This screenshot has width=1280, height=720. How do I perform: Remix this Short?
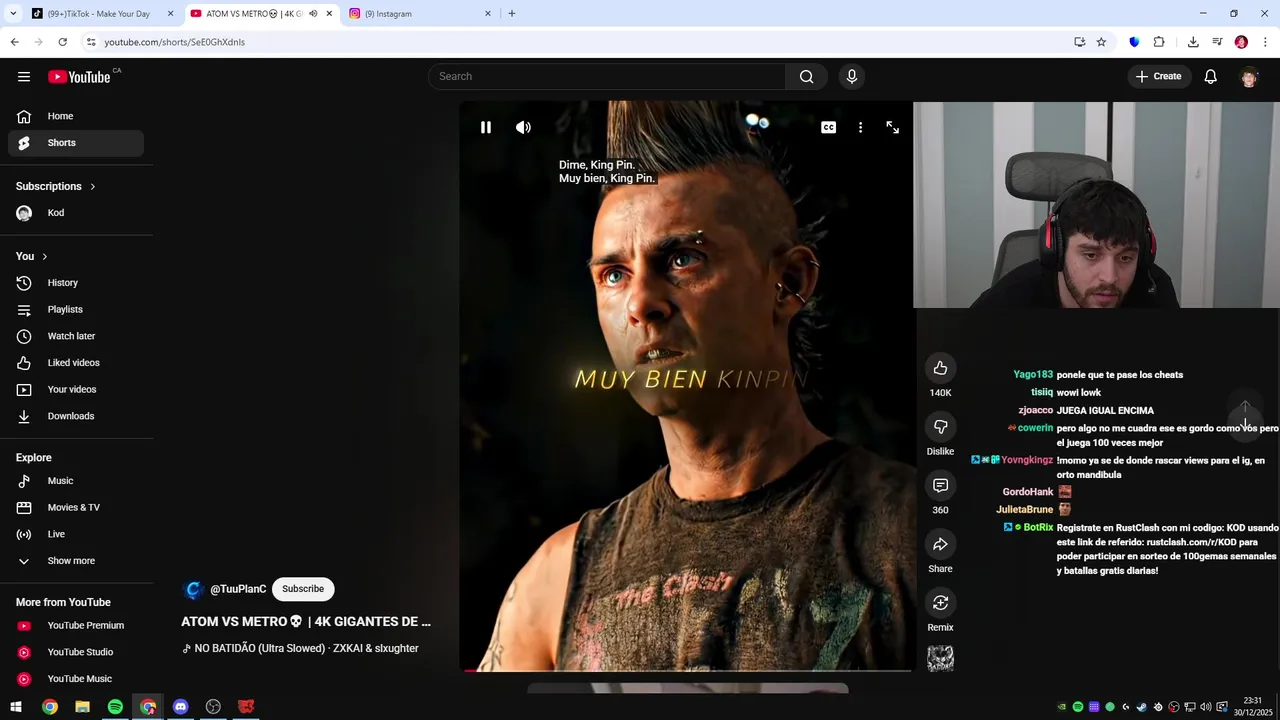(940, 603)
